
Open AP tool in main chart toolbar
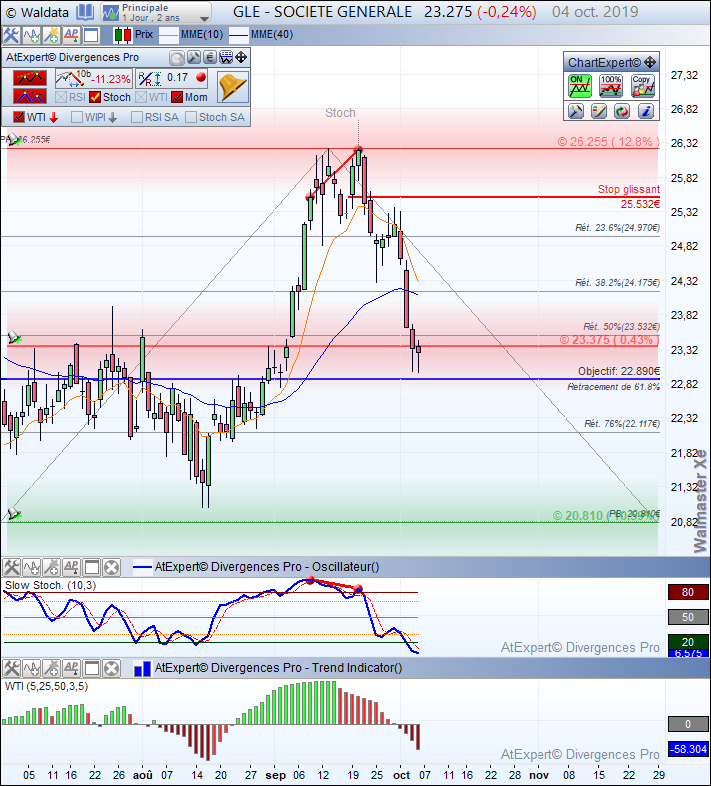pos(71,35)
